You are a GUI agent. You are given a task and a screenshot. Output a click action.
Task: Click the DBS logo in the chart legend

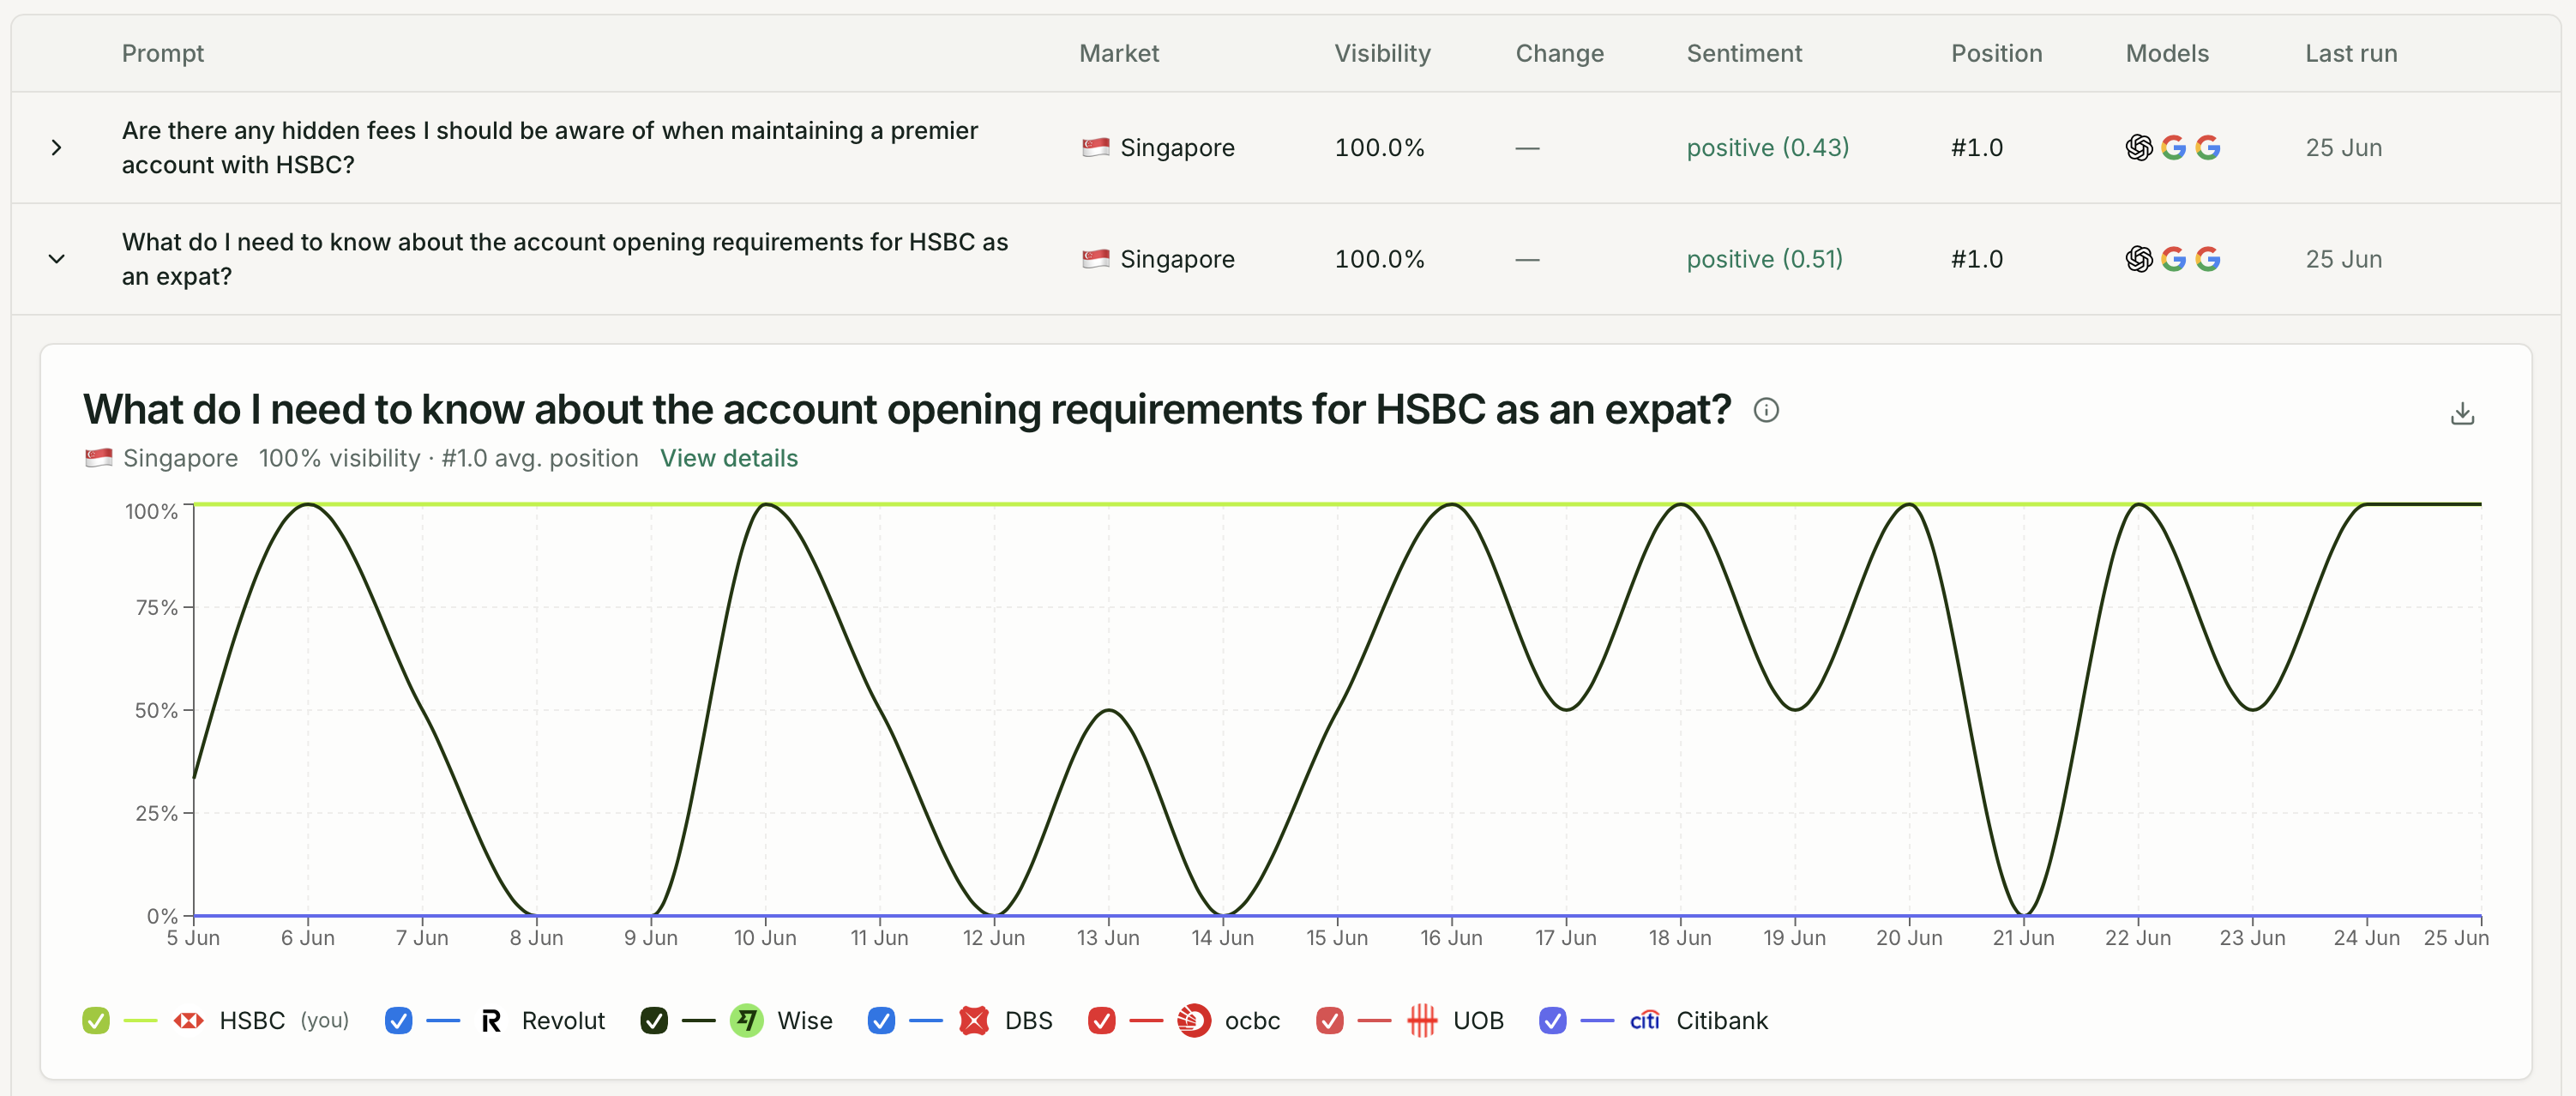coord(973,1020)
